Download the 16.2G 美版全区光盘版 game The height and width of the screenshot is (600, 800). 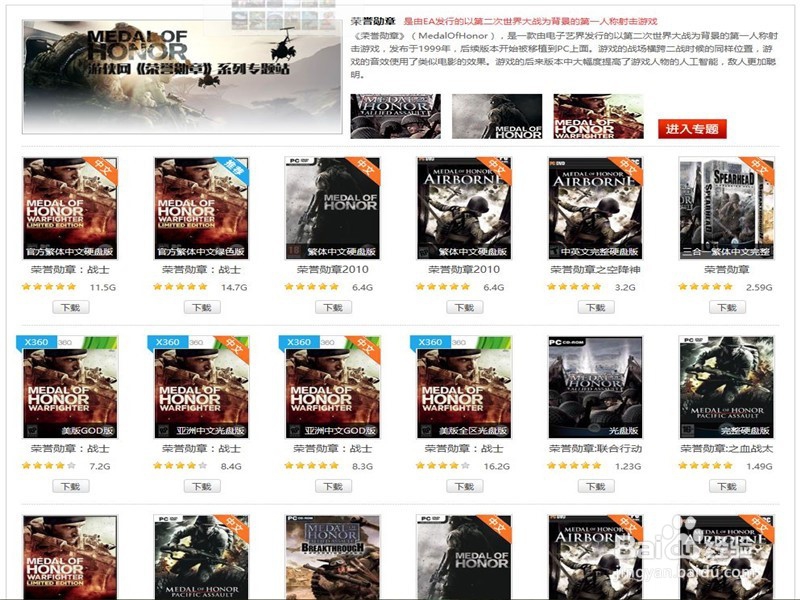click(x=464, y=486)
